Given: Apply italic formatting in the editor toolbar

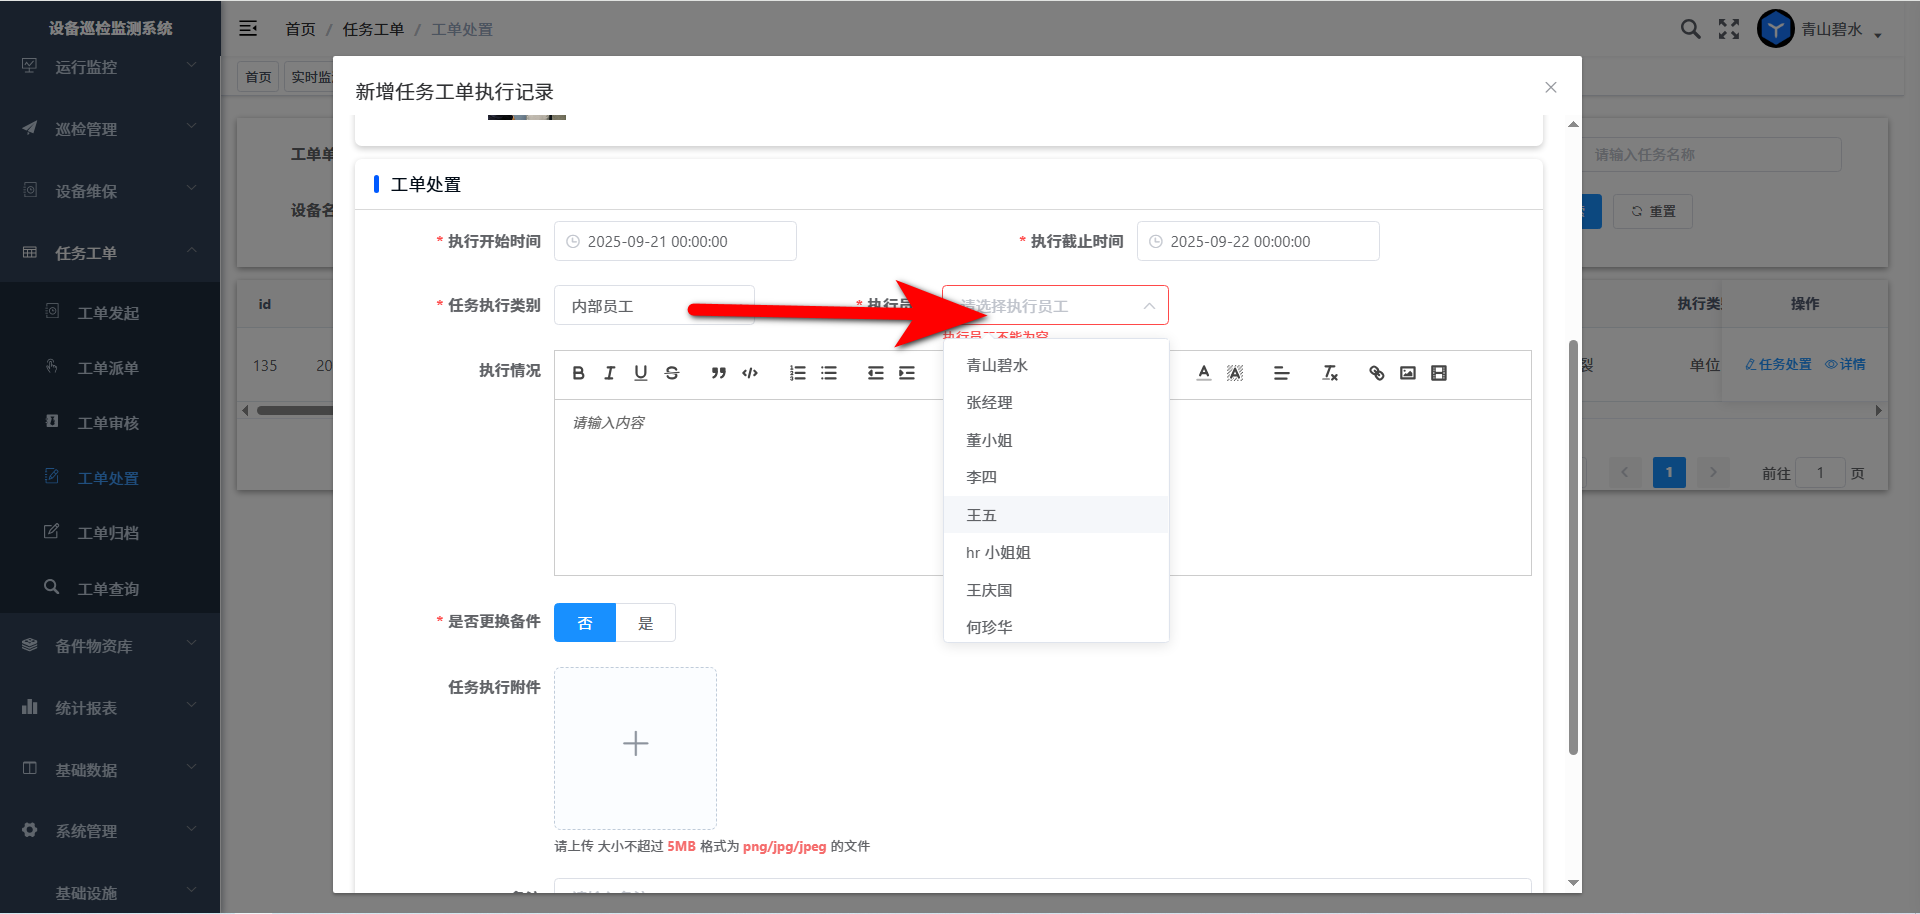Looking at the screenshot, I should click(609, 373).
